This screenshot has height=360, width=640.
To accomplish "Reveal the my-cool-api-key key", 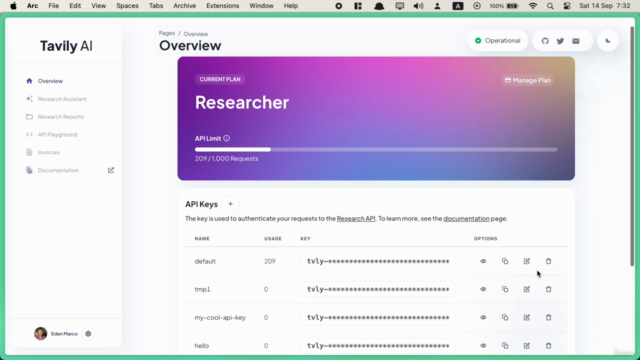I will (483, 318).
